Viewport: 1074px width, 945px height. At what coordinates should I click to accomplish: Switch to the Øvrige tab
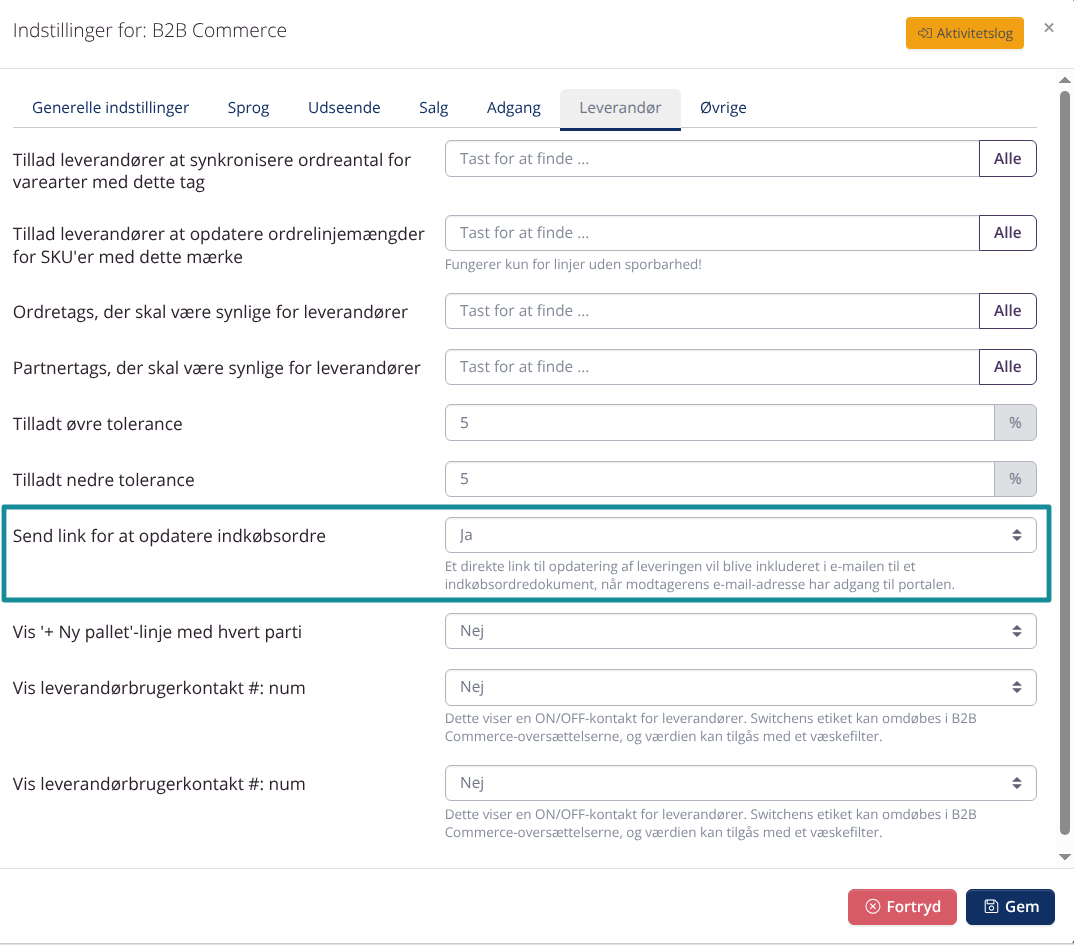tap(723, 108)
